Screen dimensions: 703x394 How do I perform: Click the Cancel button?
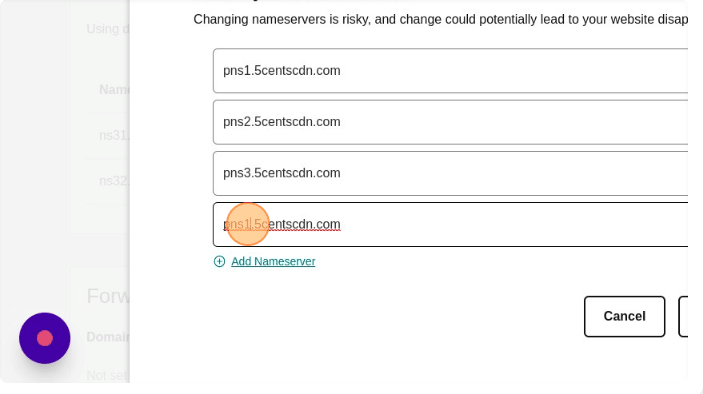tap(625, 316)
